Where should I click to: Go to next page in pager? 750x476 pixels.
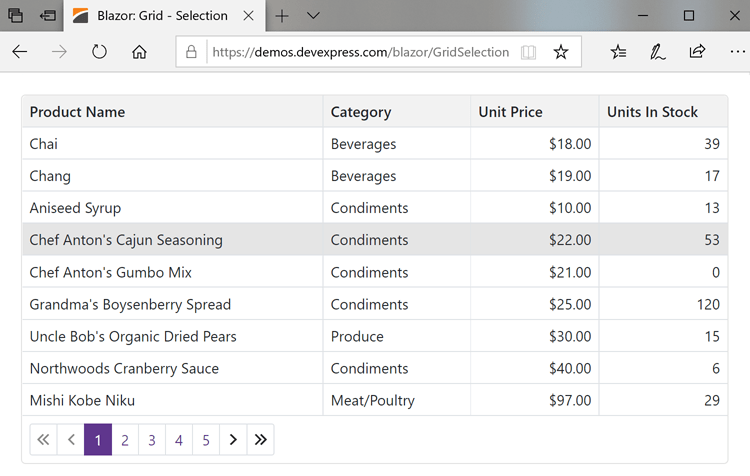[x=233, y=440]
